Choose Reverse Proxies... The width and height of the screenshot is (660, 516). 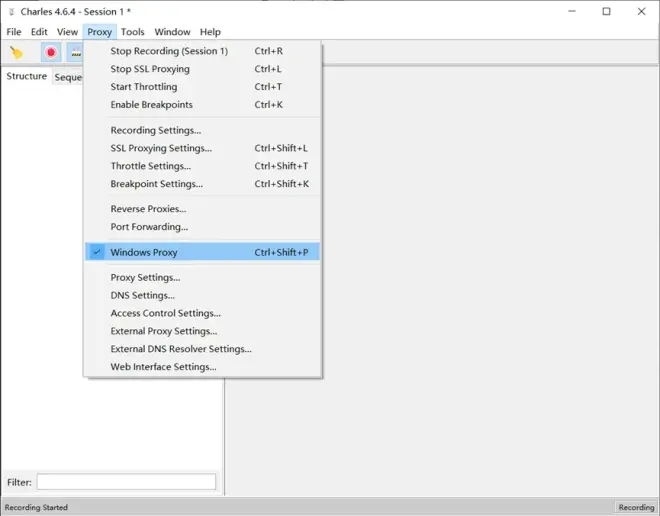tap(202, 209)
